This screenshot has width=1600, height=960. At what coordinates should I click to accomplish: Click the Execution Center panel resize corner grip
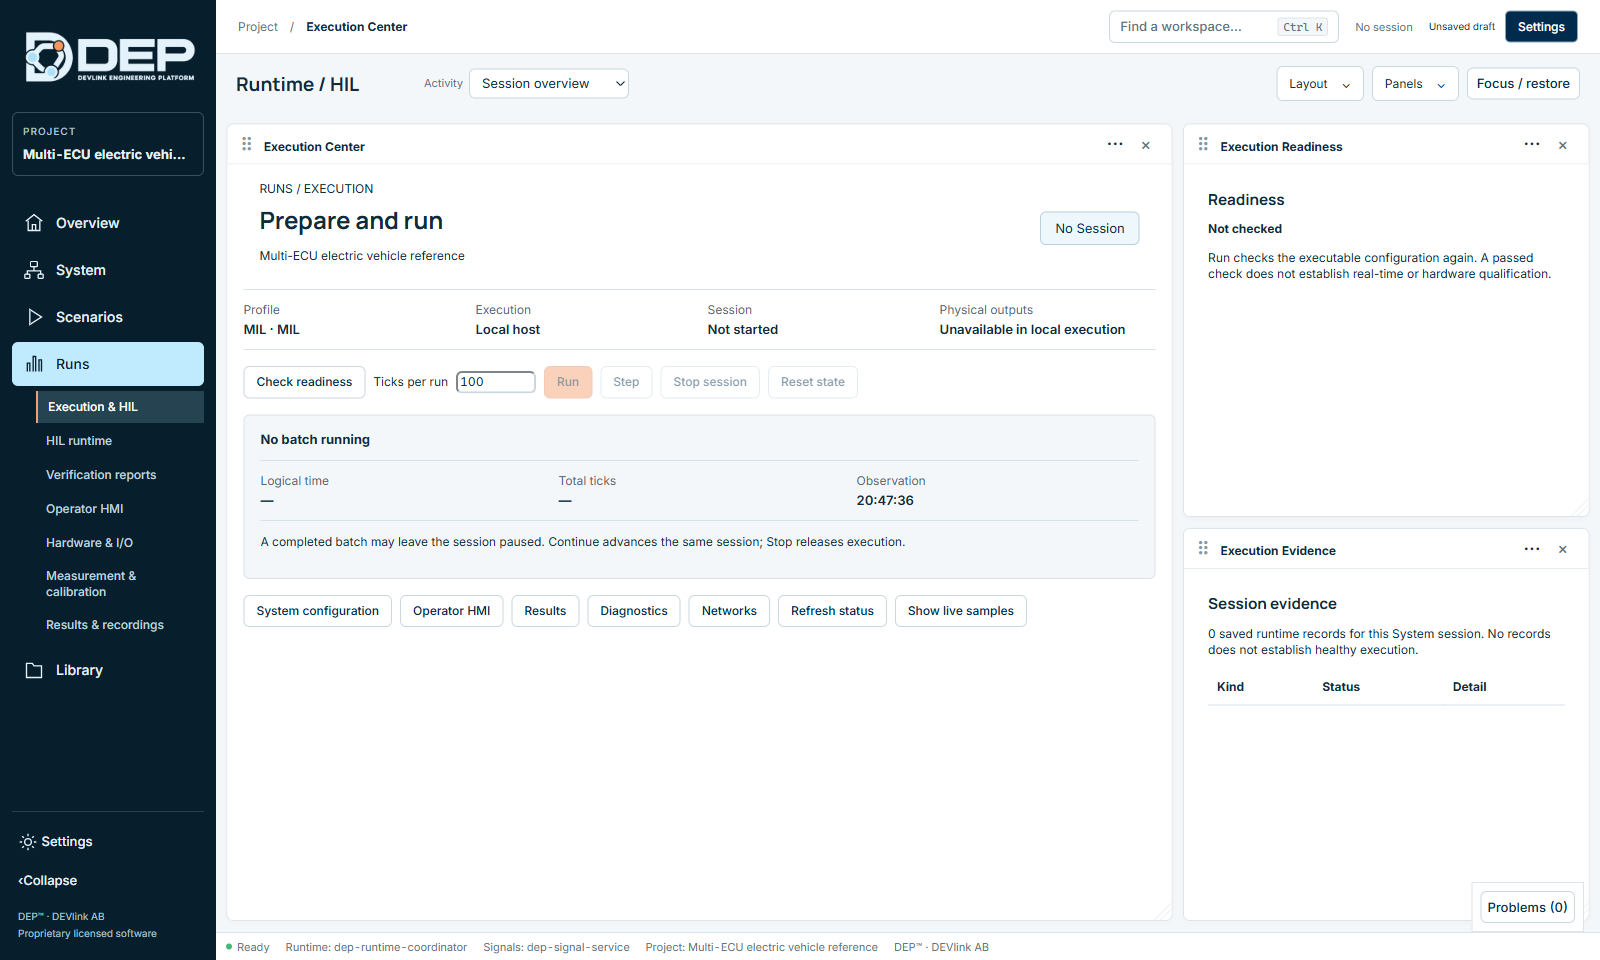tap(1162, 911)
